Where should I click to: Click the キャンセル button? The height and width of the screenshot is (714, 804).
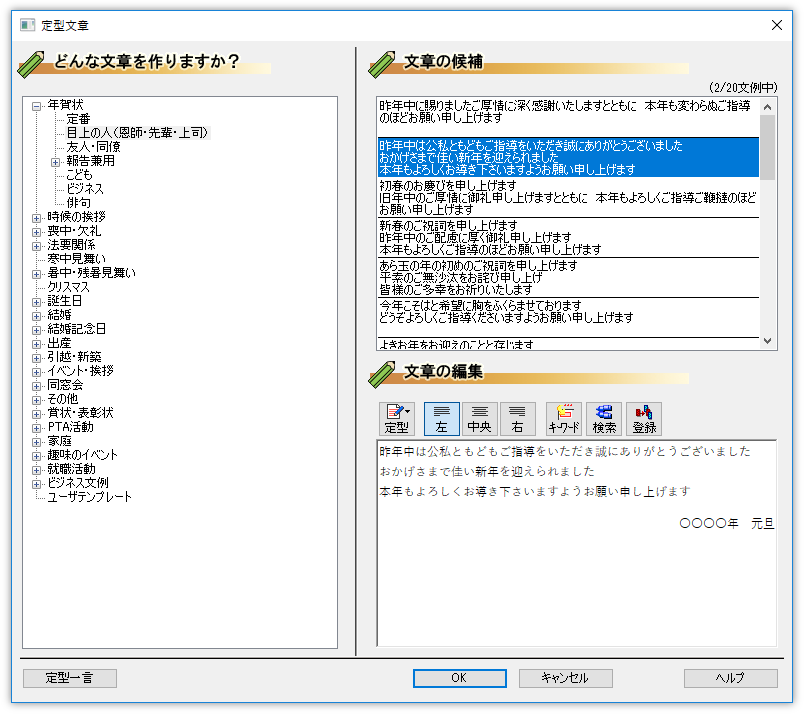[x=565, y=678]
